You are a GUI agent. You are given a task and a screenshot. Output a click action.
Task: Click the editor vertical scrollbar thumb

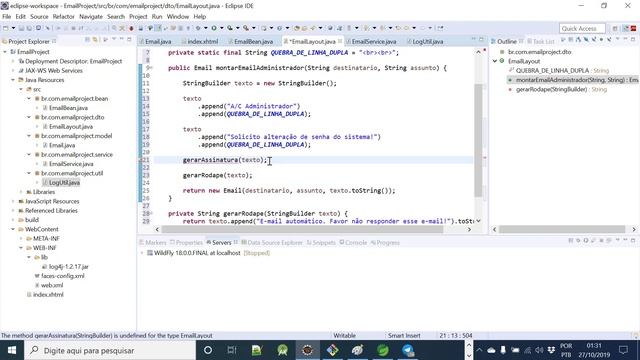tap(478, 140)
